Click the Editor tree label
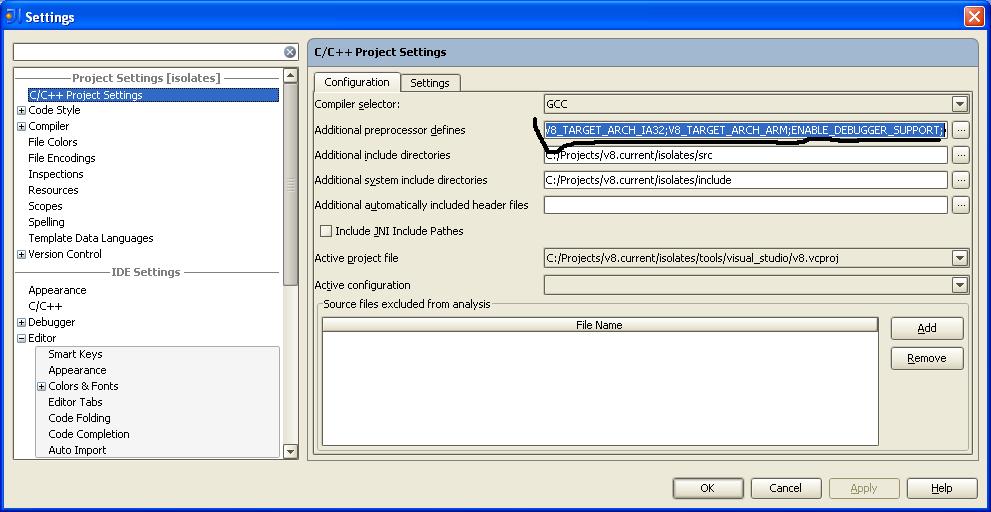Image resolution: width=991 pixels, height=512 pixels. (x=42, y=338)
